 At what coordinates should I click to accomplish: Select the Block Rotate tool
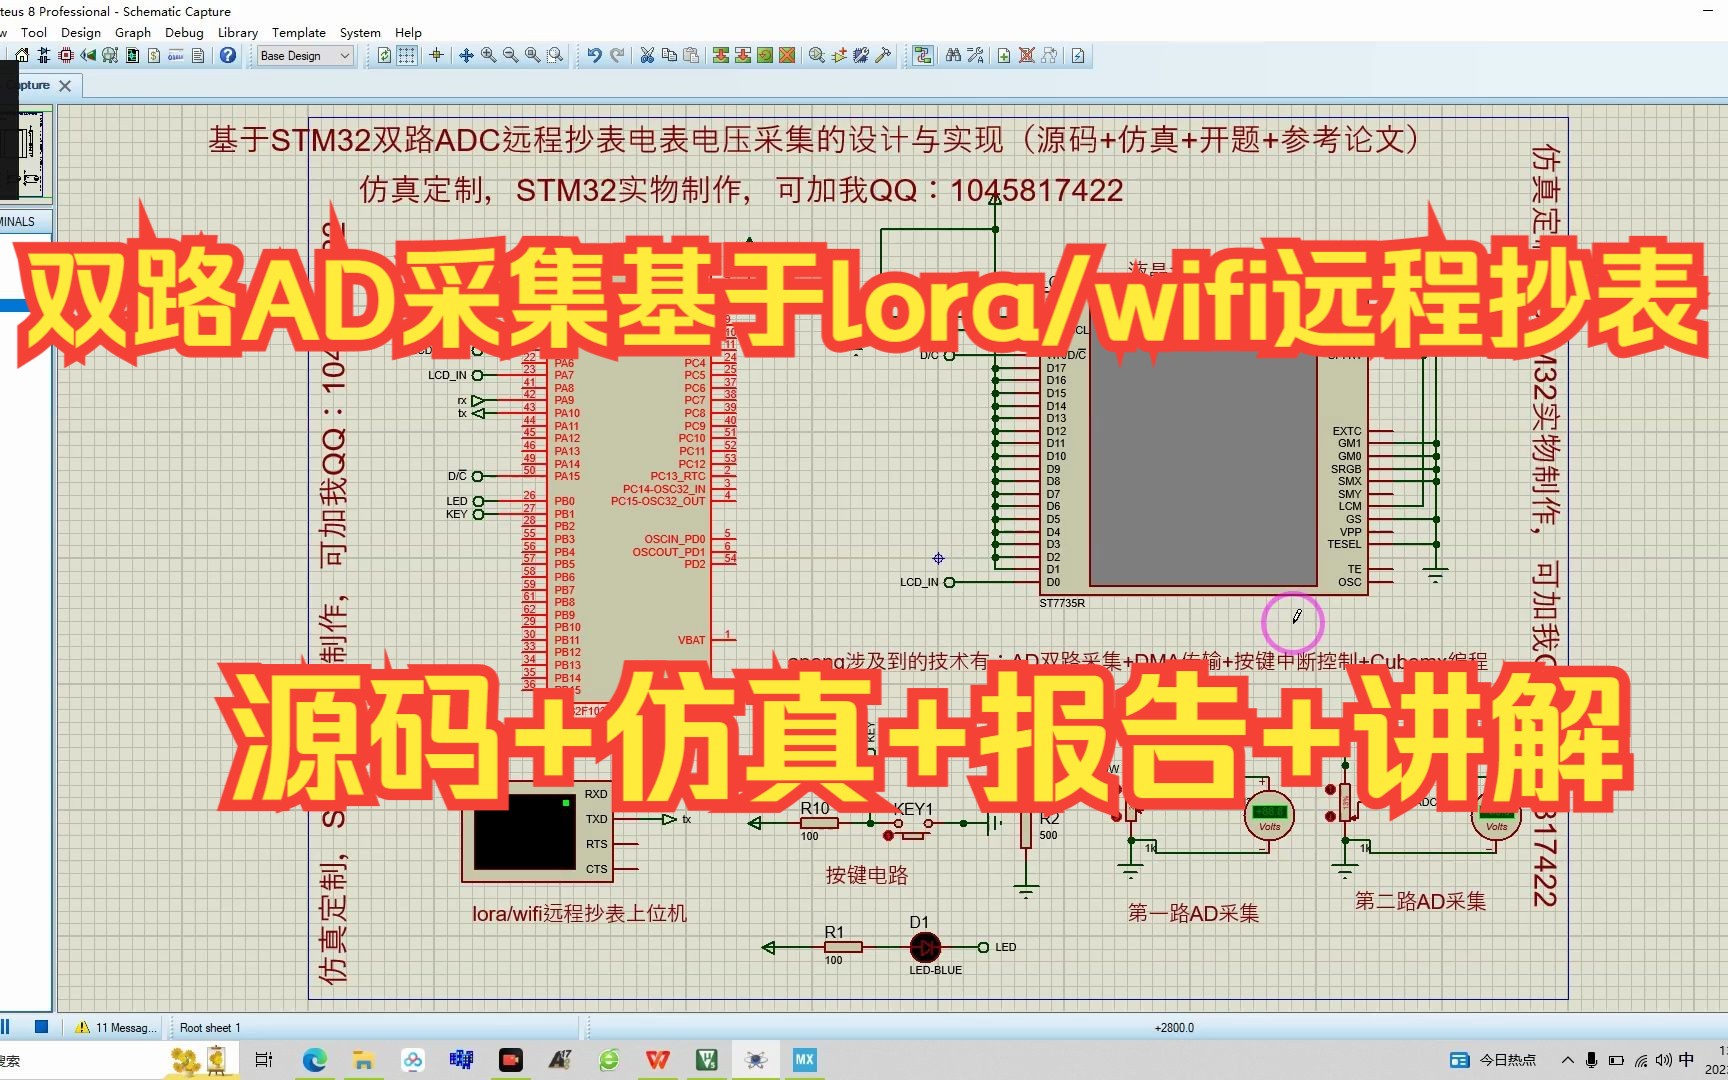tap(765, 55)
